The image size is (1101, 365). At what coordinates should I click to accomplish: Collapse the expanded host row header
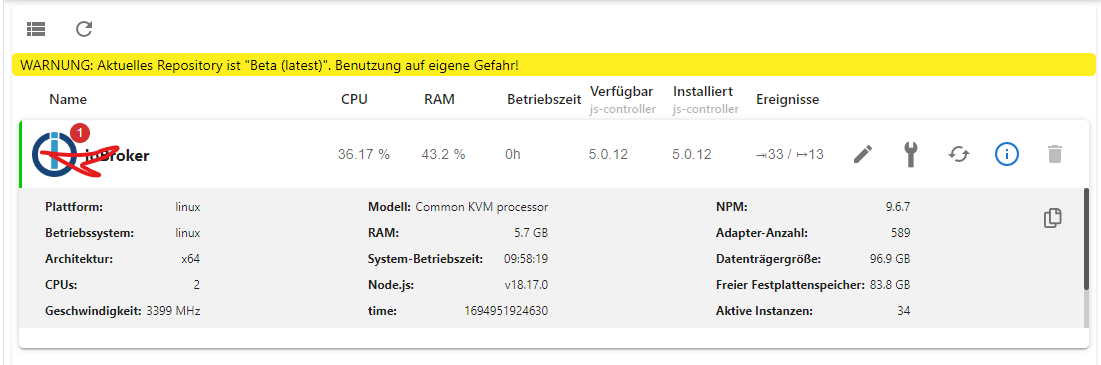pyautogui.click(x=553, y=154)
